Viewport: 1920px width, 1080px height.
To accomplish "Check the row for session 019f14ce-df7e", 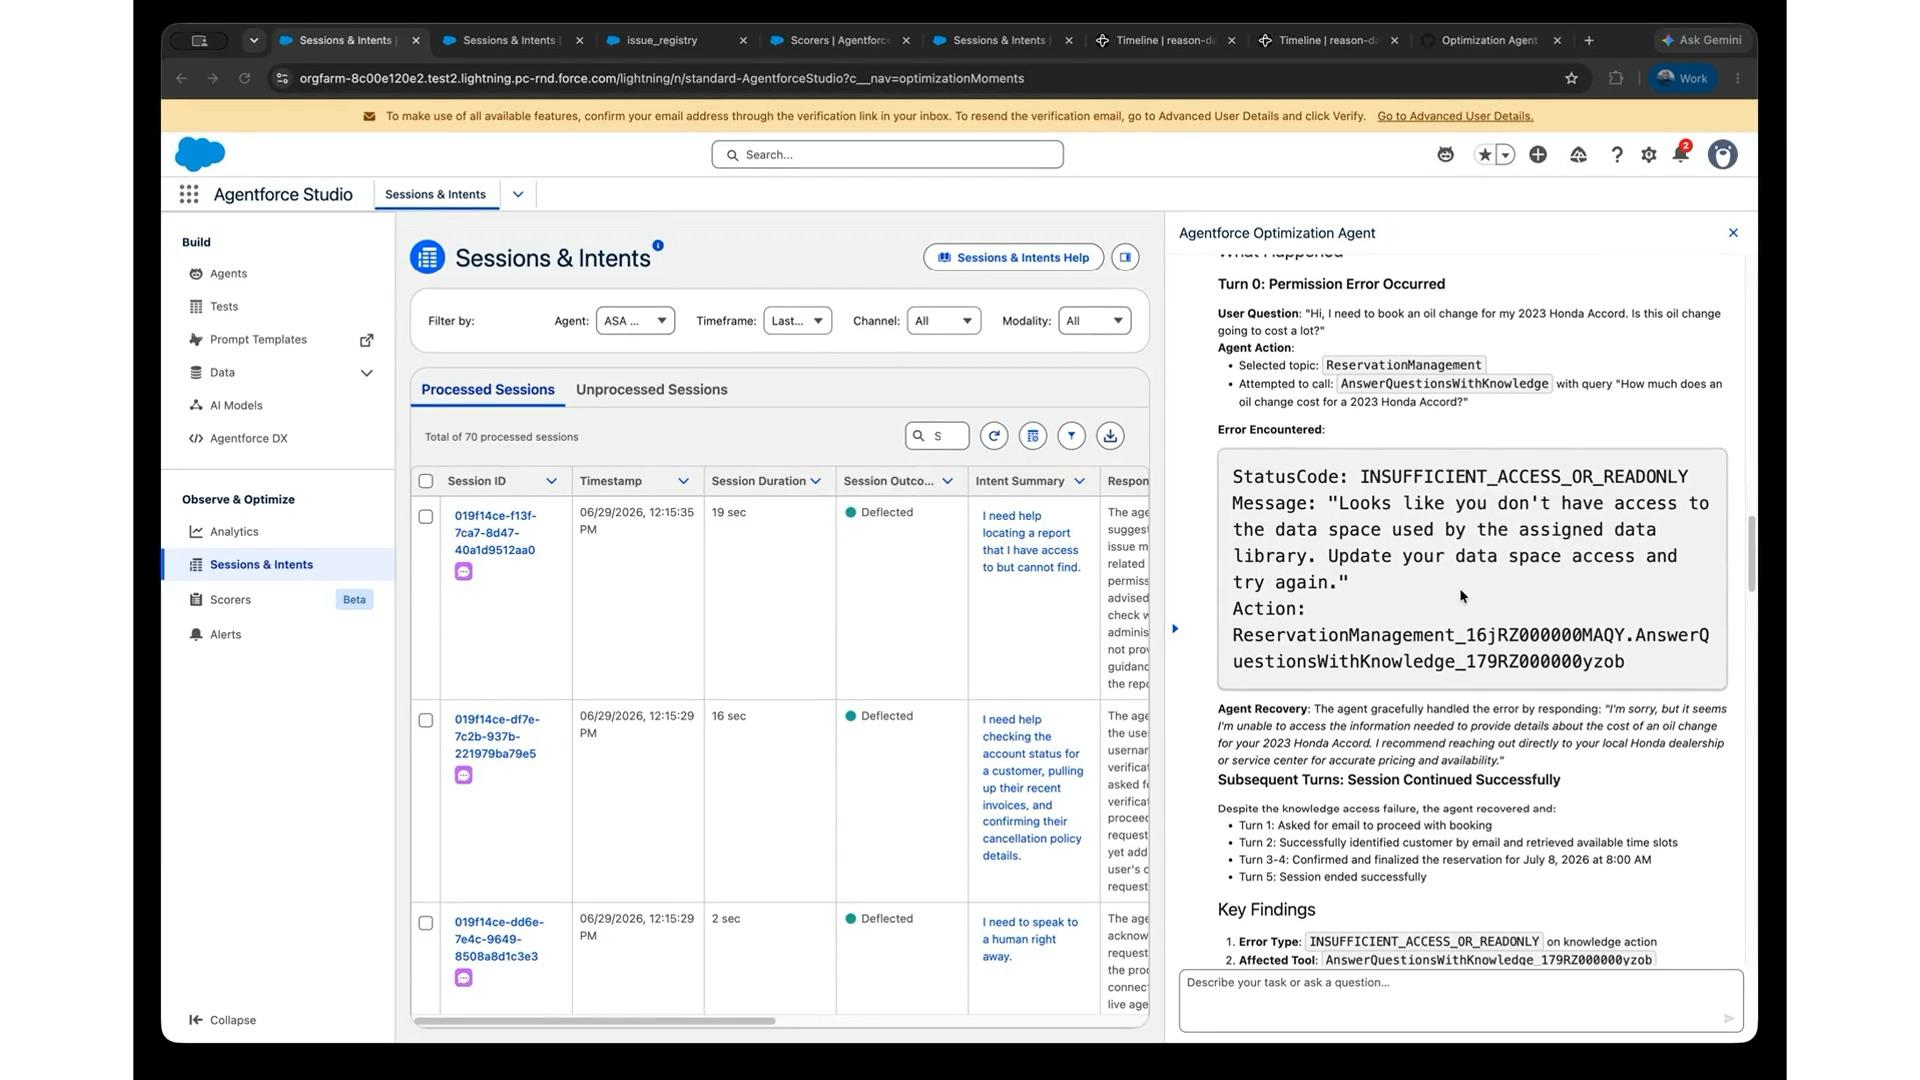I will (426, 720).
